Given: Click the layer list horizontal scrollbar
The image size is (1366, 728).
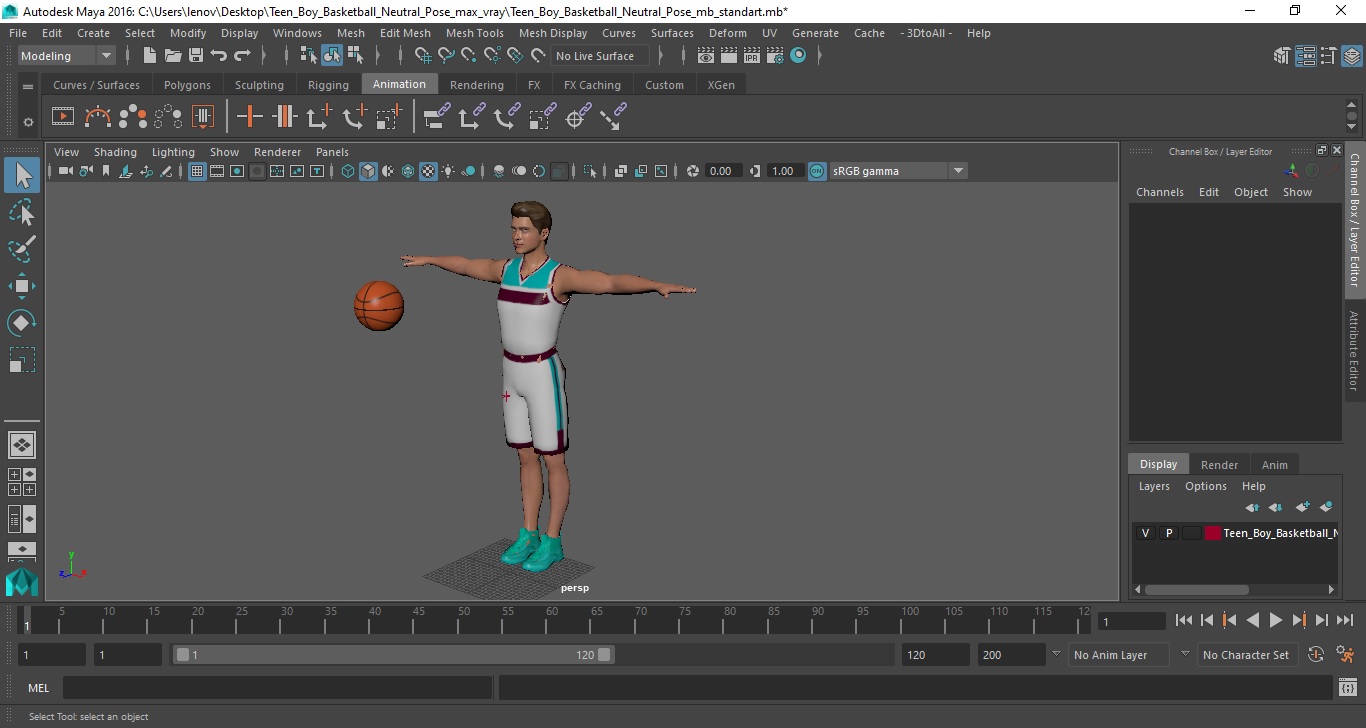Looking at the screenshot, I should point(1197,590).
